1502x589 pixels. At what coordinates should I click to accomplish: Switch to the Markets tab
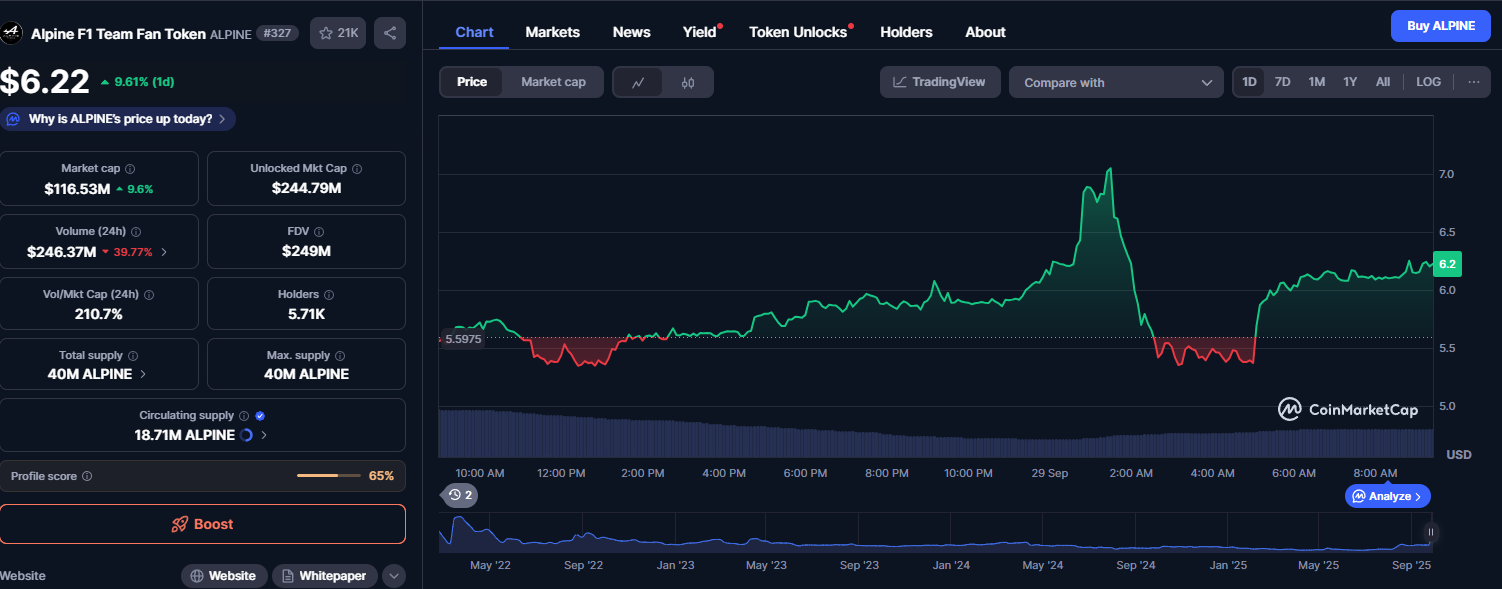pyautogui.click(x=552, y=32)
